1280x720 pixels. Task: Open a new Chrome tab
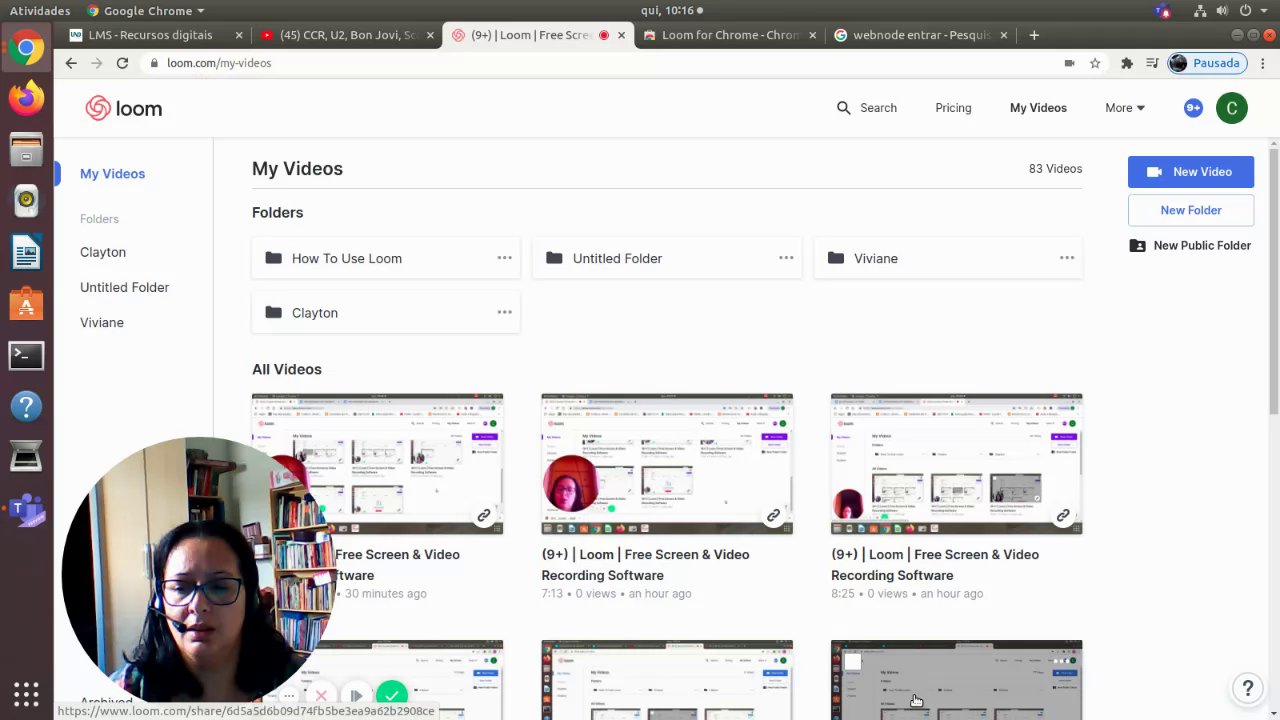1034,35
